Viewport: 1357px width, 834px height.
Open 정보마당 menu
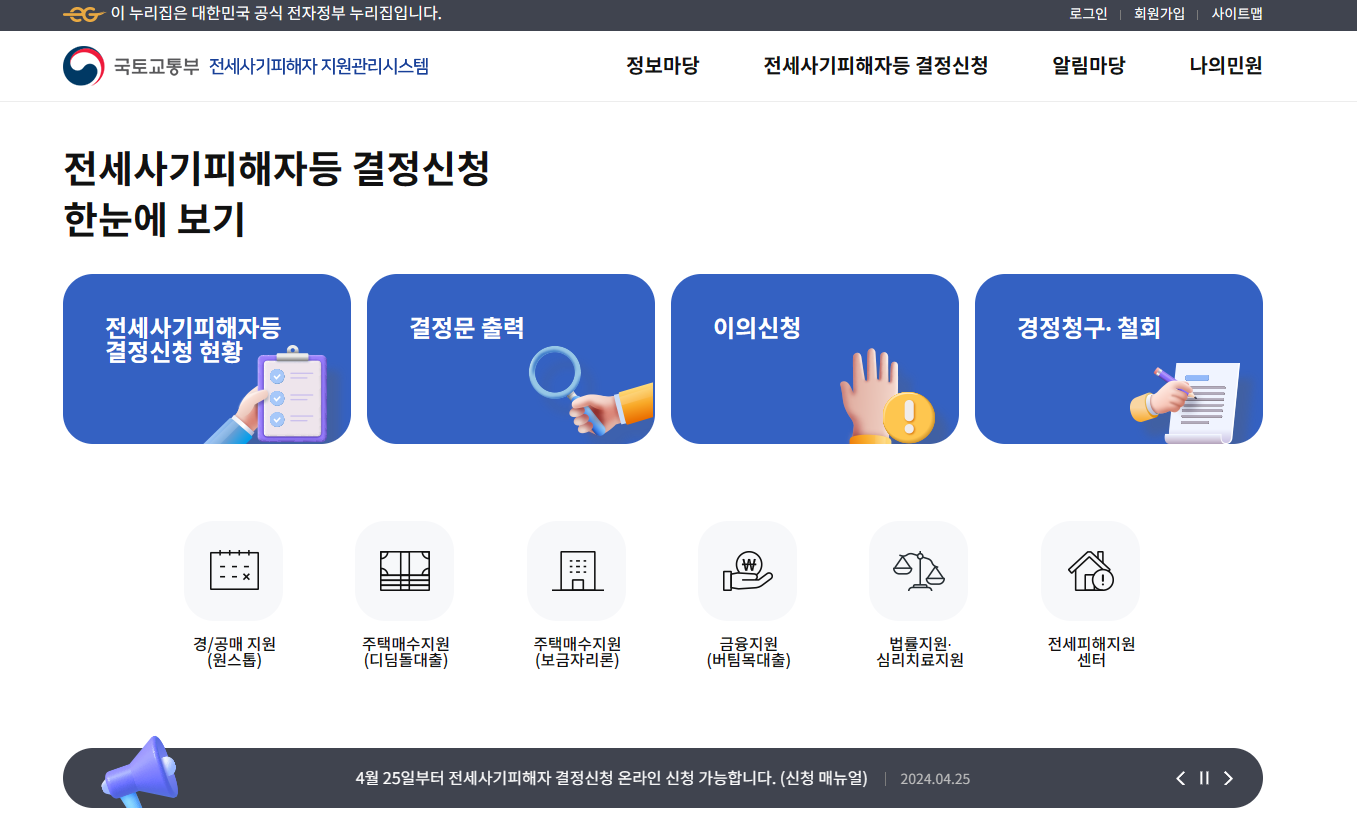pyautogui.click(x=662, y=66)
